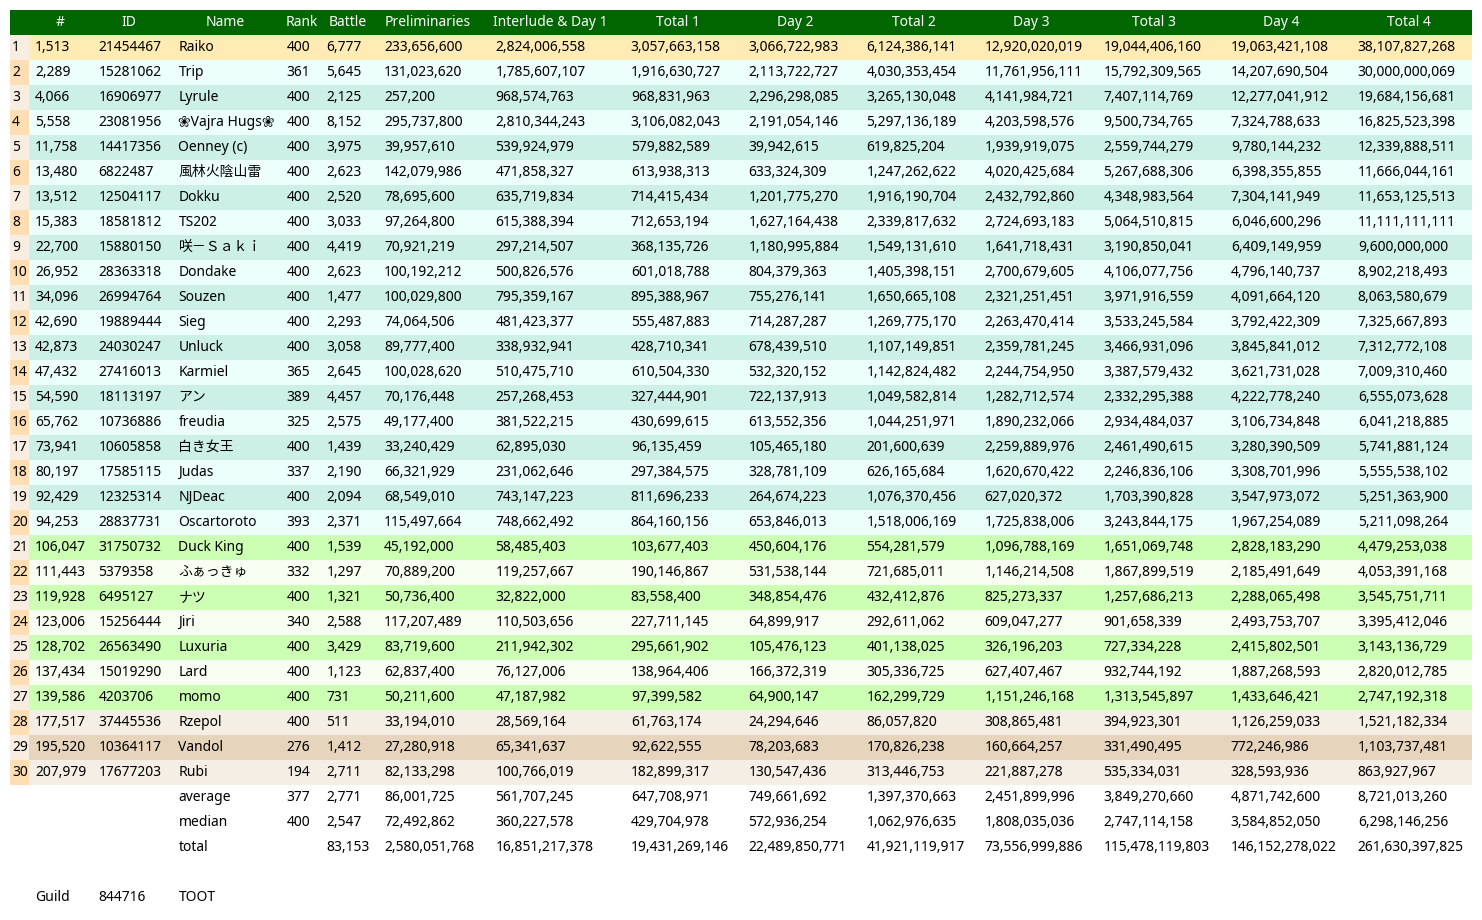The width and height of the screenshot is (1482, 920).
Task: Select the Day 3 column header
Action: (1031, 21)
